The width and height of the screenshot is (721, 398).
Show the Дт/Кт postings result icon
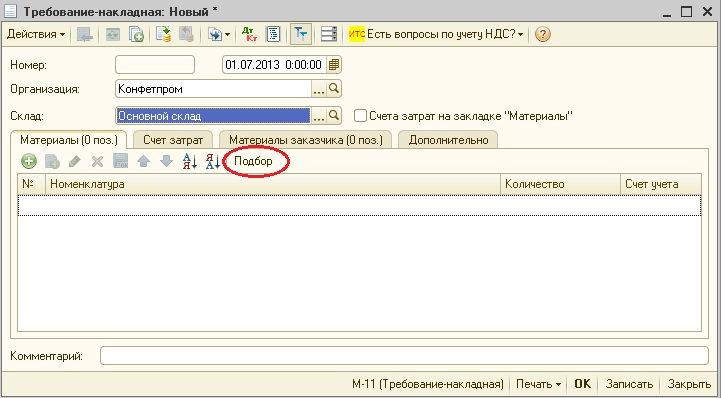(250, 34)
